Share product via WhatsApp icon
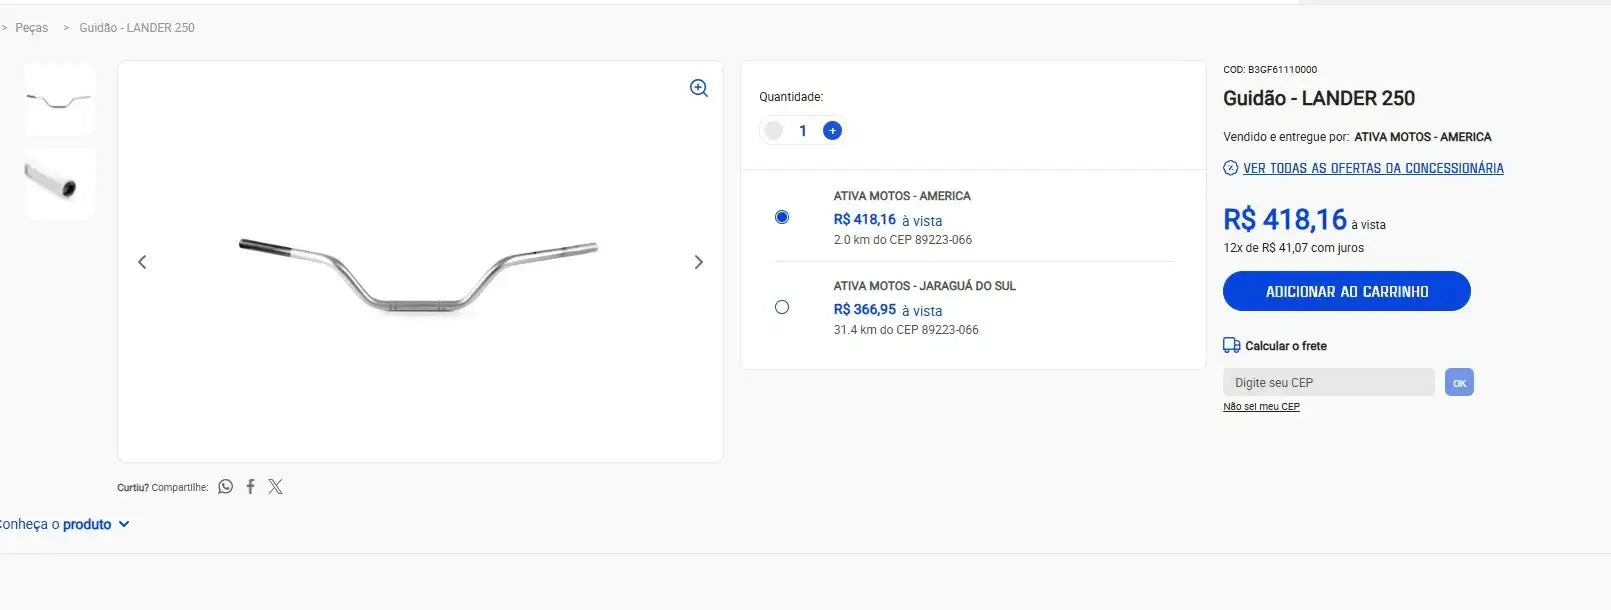Image resolution: width=1611 pixels, height=610 pixels. (x=226, y=487)
